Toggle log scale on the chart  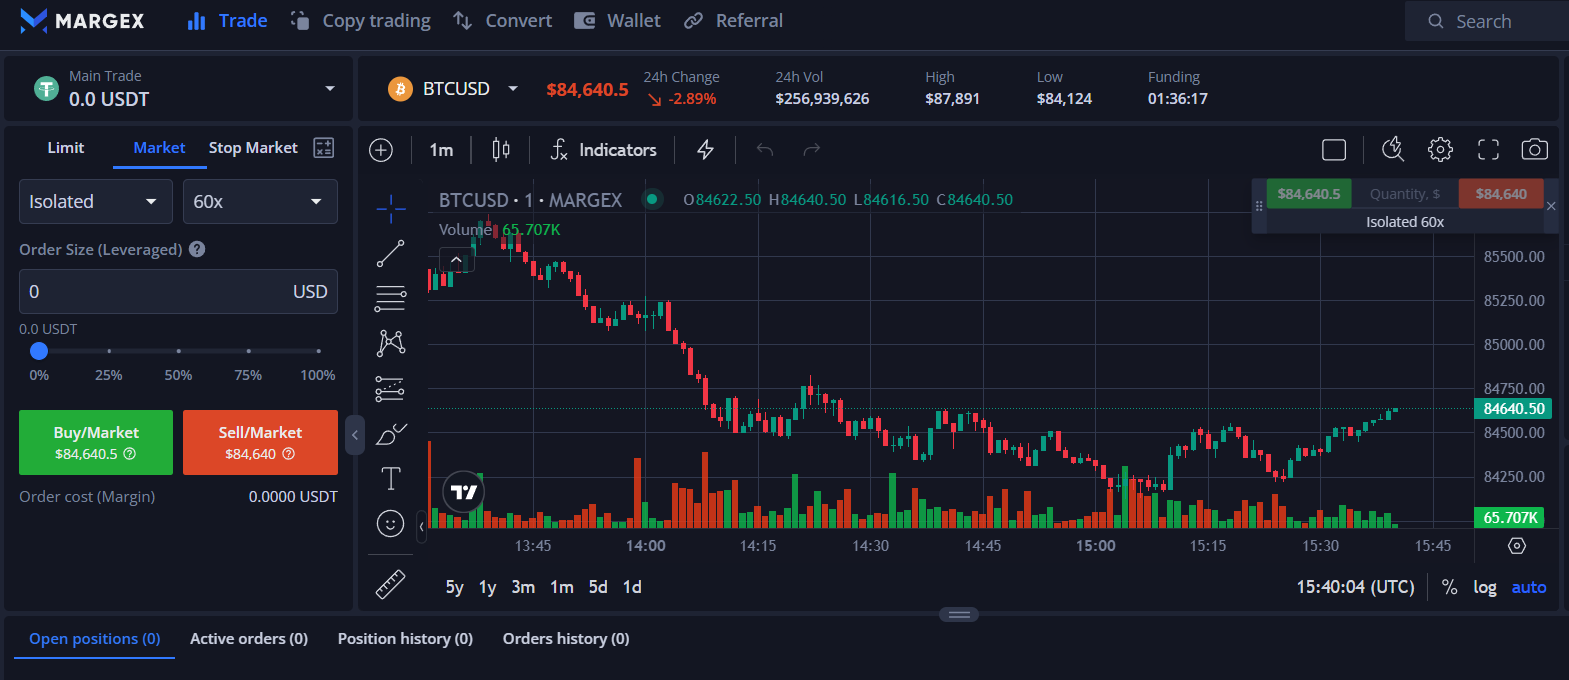click(x=1485, y=587)
